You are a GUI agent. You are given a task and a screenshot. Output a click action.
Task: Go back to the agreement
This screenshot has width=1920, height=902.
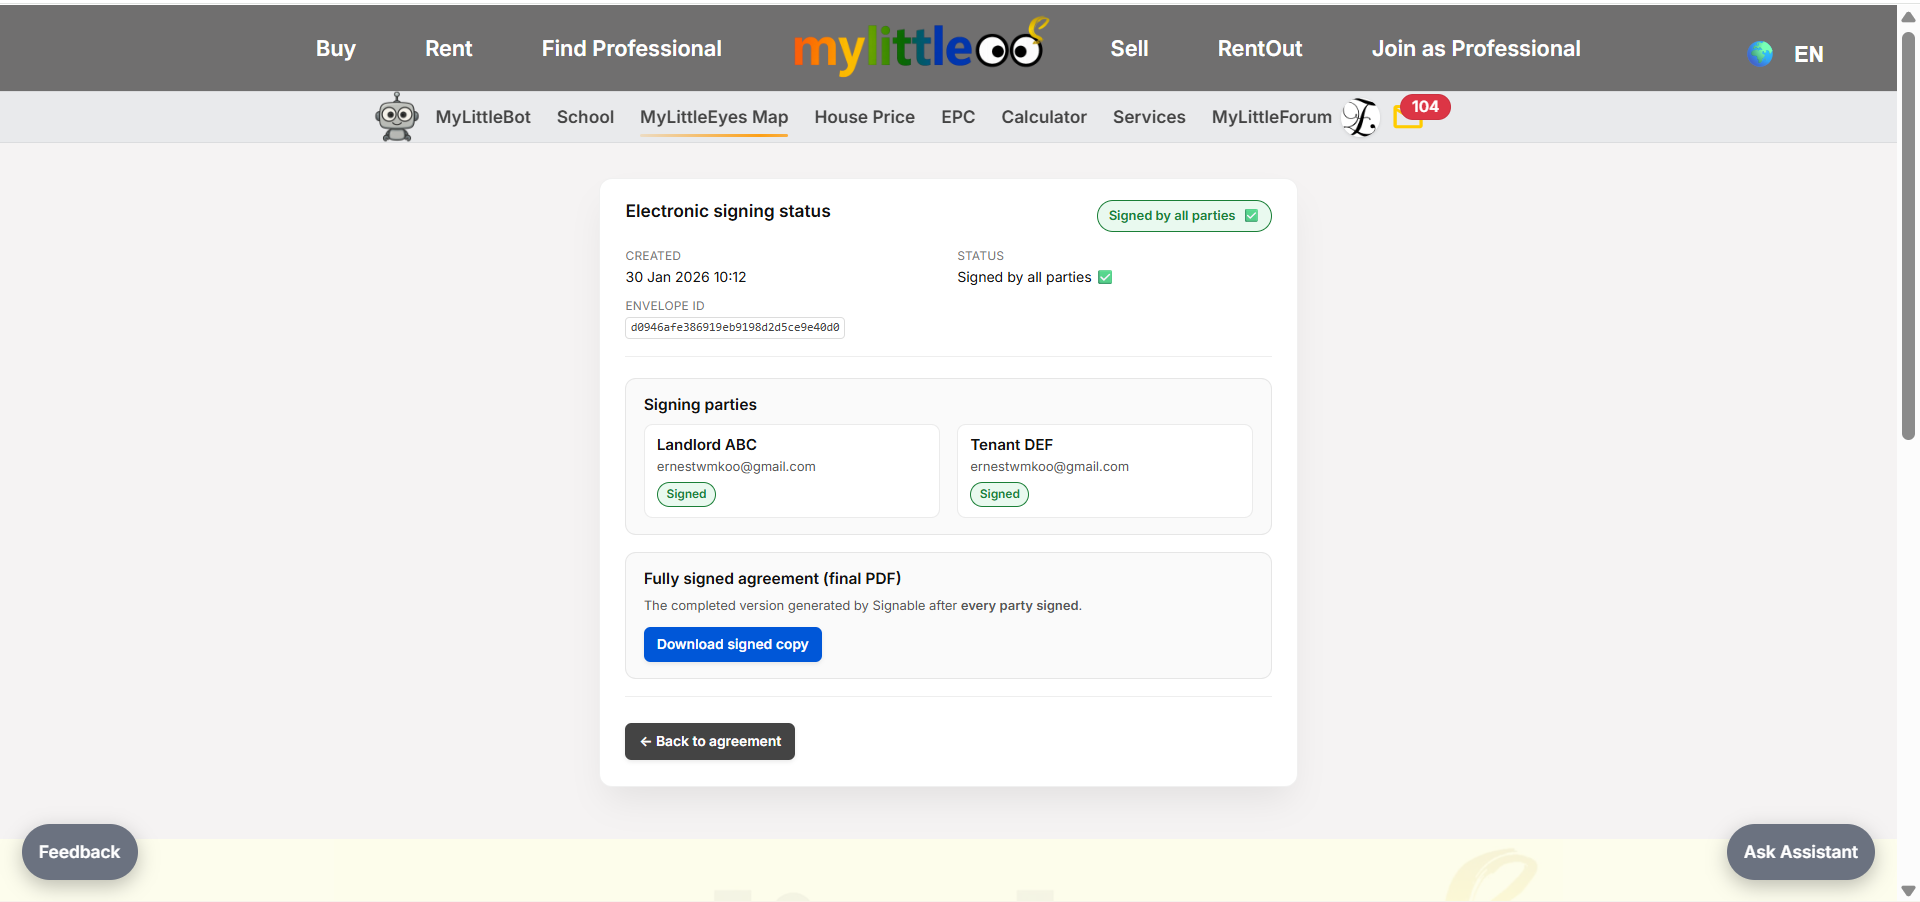coord(709,742)
